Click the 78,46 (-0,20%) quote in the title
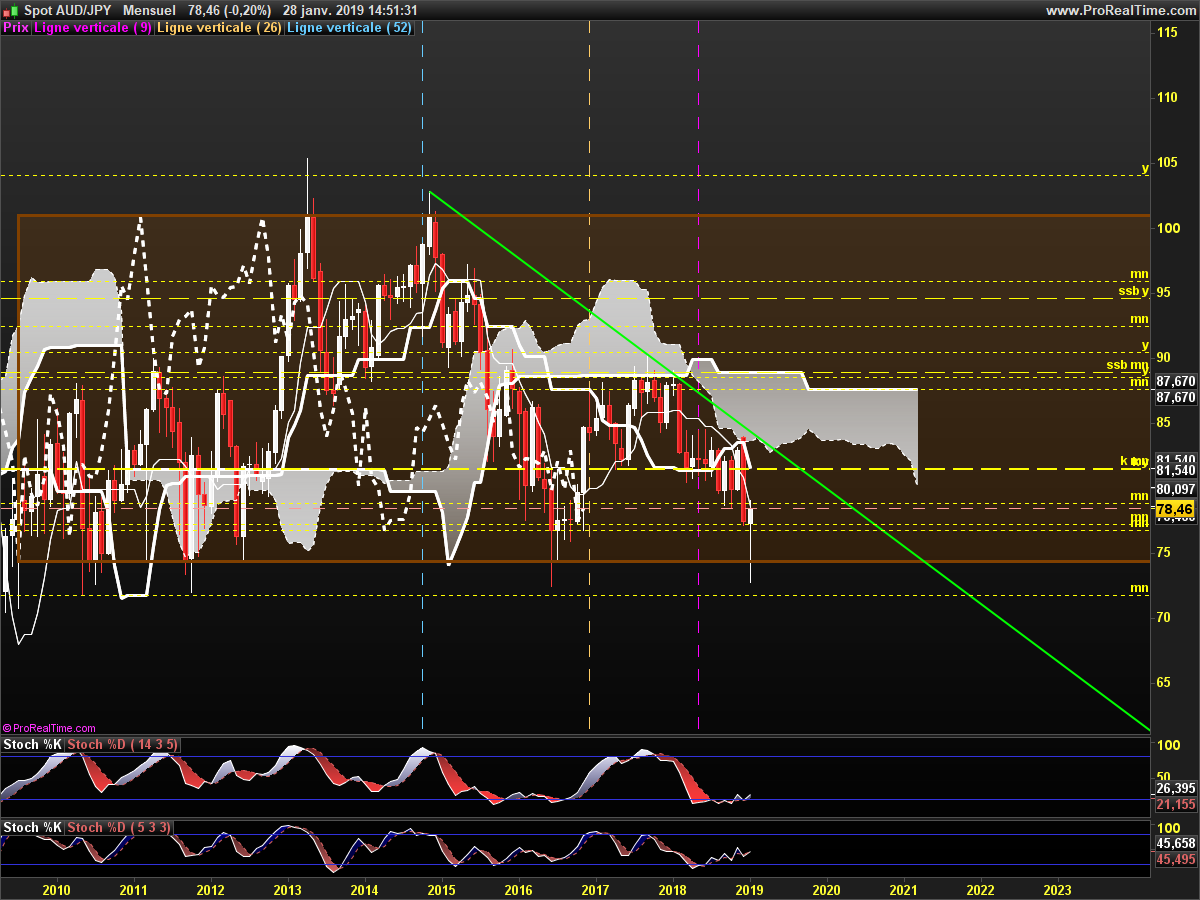 (230, 10)
